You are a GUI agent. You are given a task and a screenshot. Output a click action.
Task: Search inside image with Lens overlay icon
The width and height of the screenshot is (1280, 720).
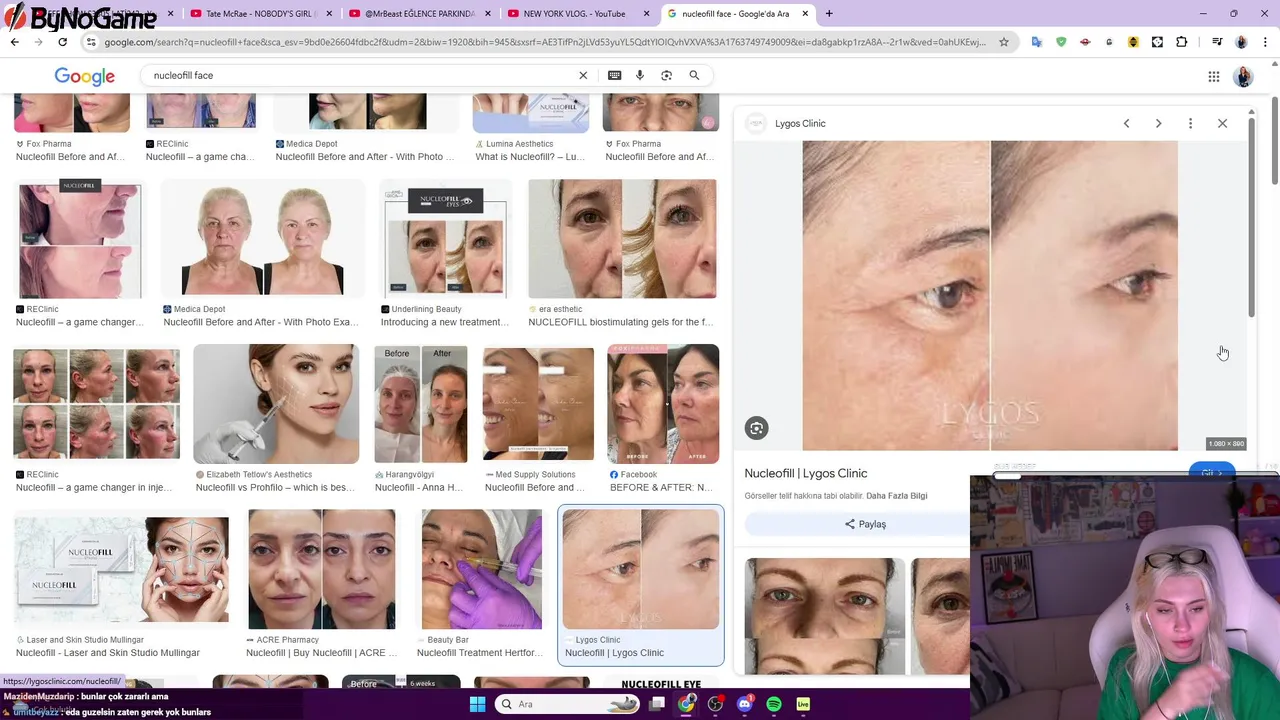click(756, 428)
